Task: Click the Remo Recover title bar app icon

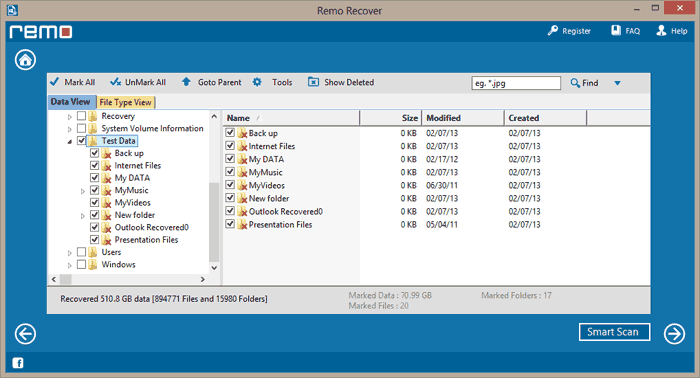Action: pos(12,10)
